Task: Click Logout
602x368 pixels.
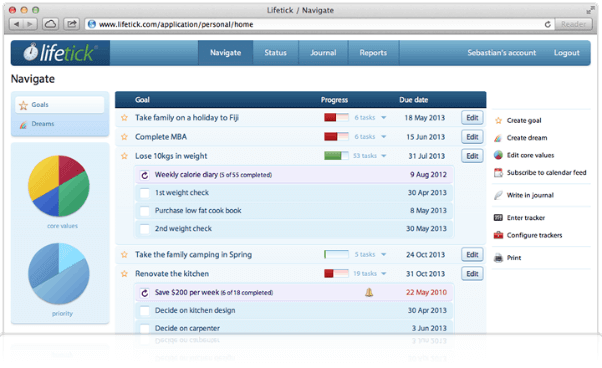Action: (x=567, y=53)
